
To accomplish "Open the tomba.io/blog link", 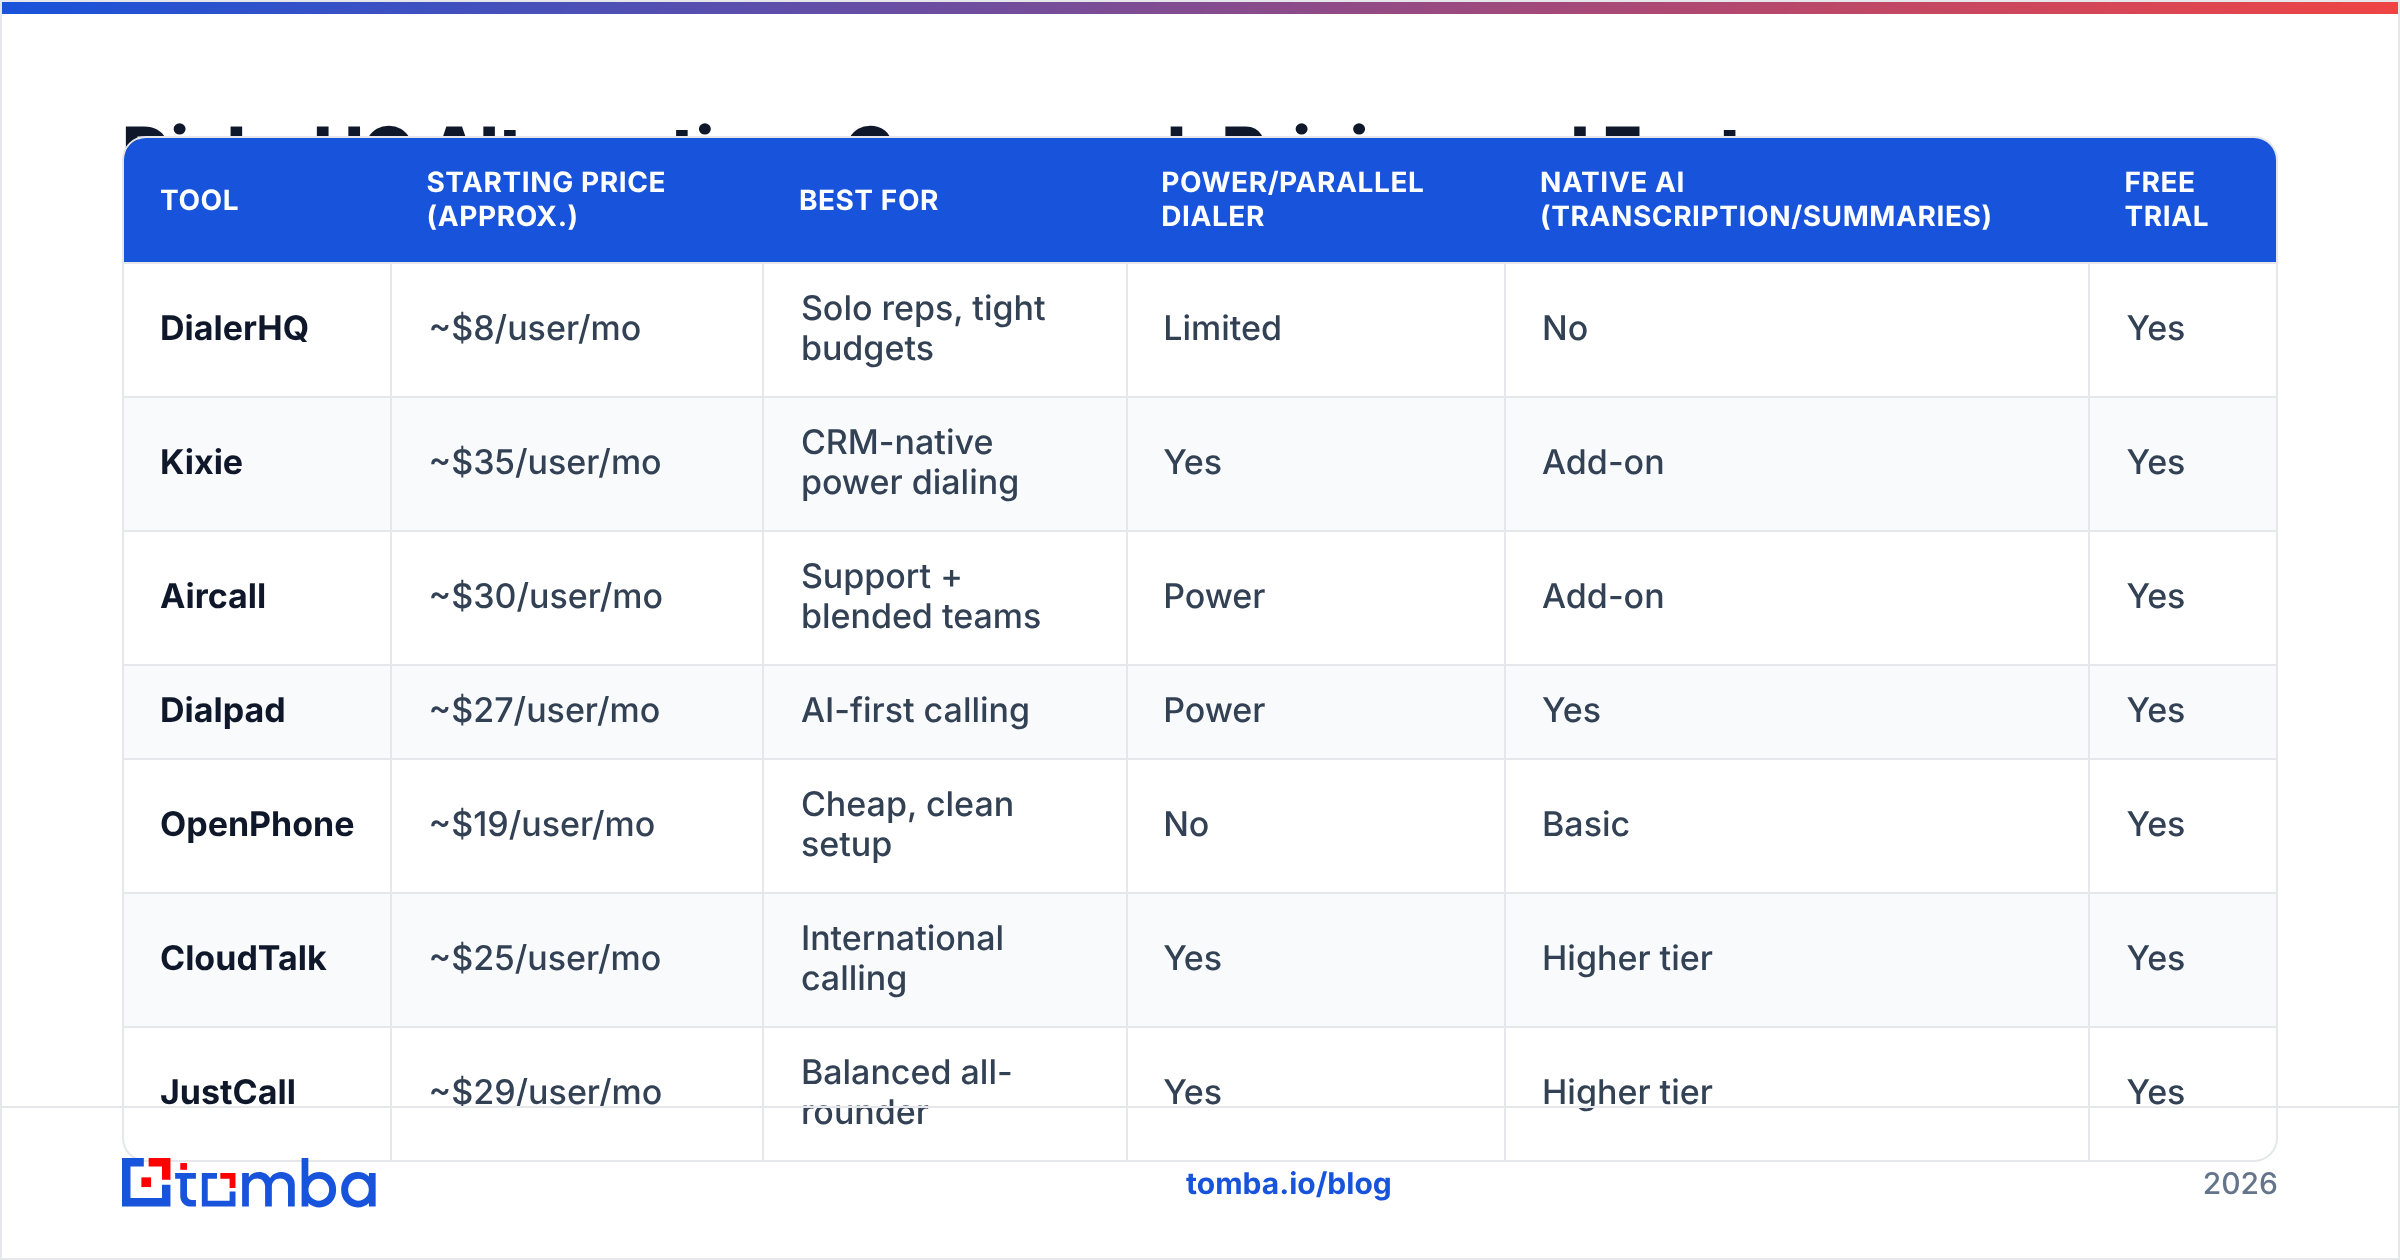I will tap(1288, 1184).
